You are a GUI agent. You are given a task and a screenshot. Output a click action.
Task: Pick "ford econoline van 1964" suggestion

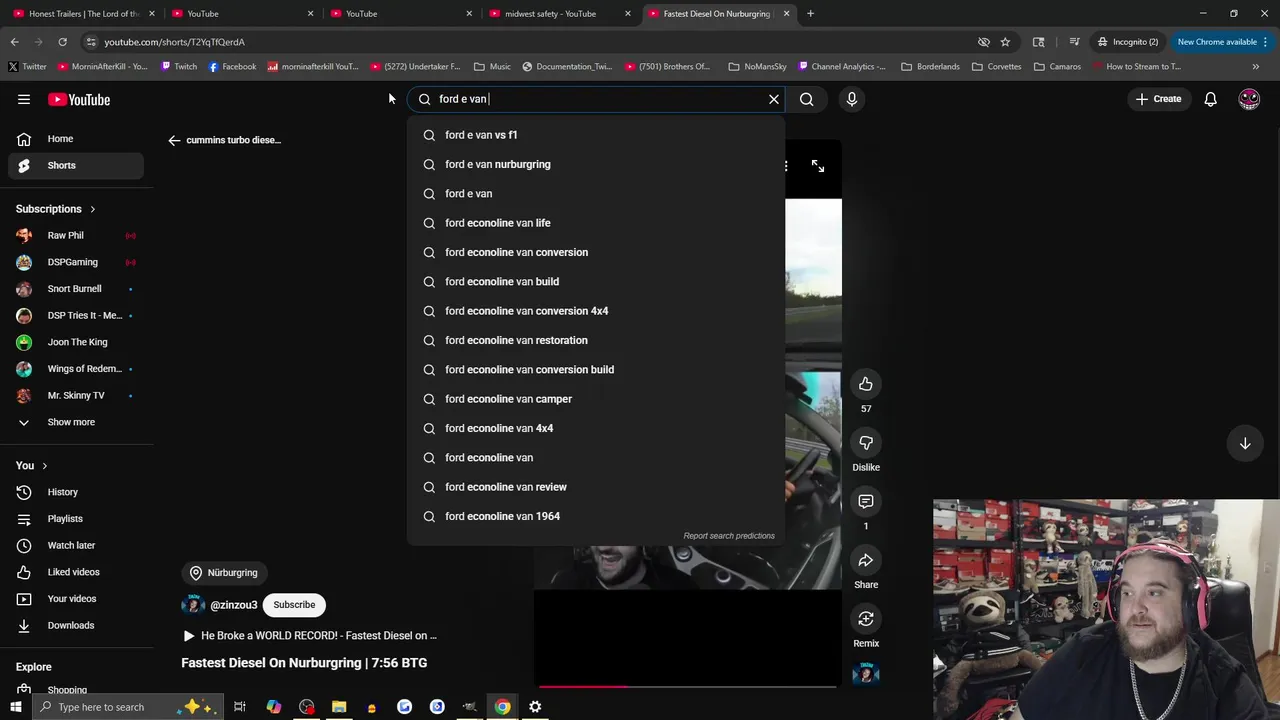[x=596, y=516]
